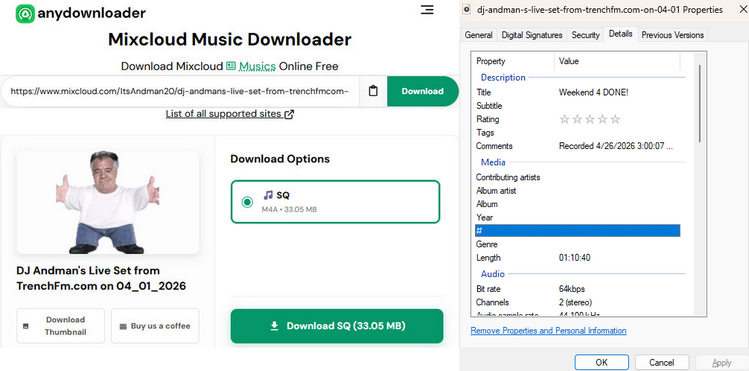Click the Length value 01:10:40
This screenshot has width=749, height=371.
point(575,258)
